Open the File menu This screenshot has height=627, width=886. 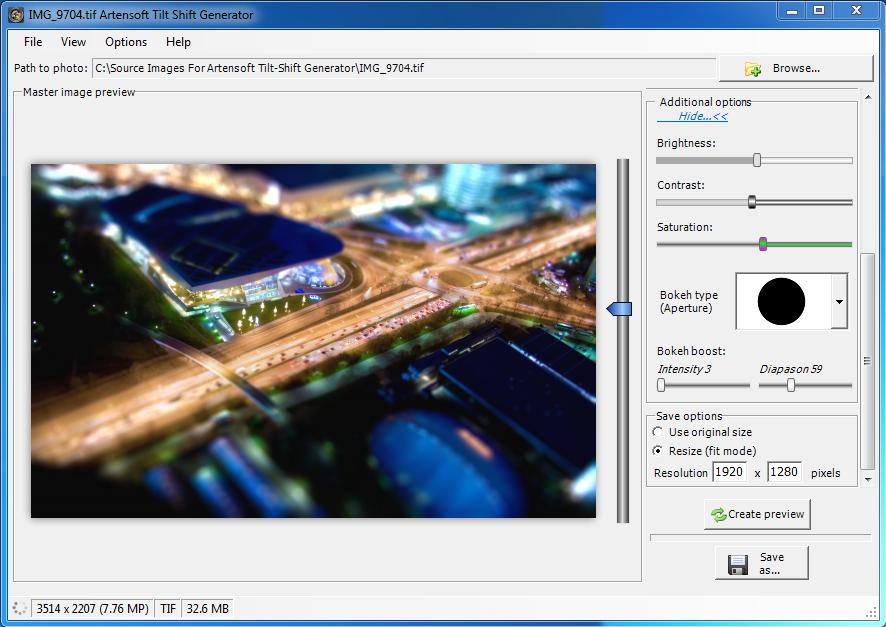click(x=33, y=42)
